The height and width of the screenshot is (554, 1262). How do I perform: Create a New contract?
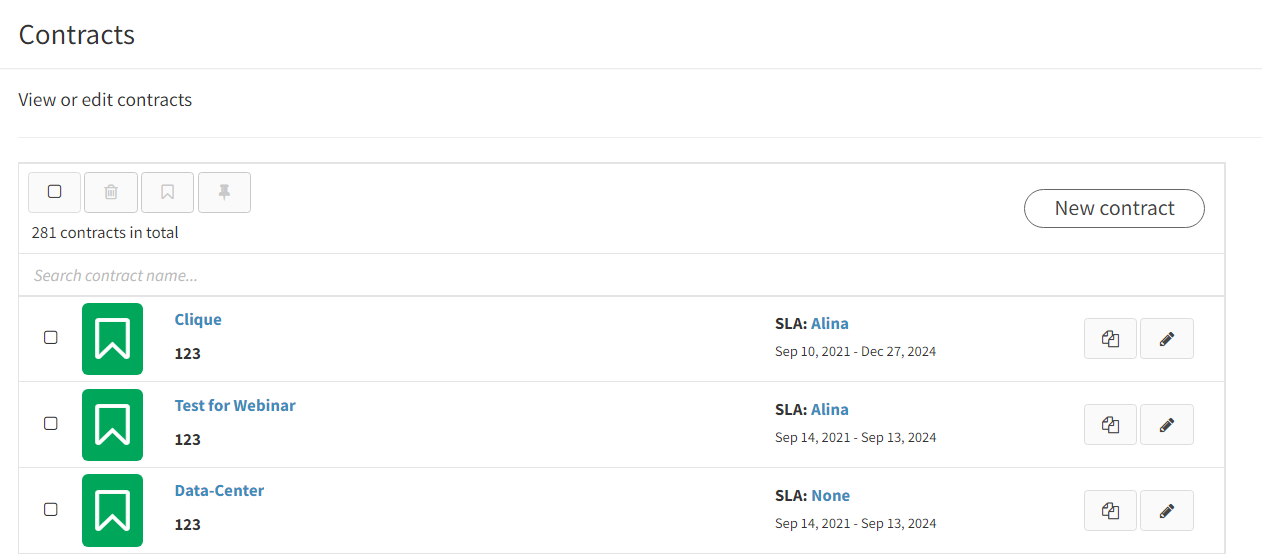(1114, 208)
